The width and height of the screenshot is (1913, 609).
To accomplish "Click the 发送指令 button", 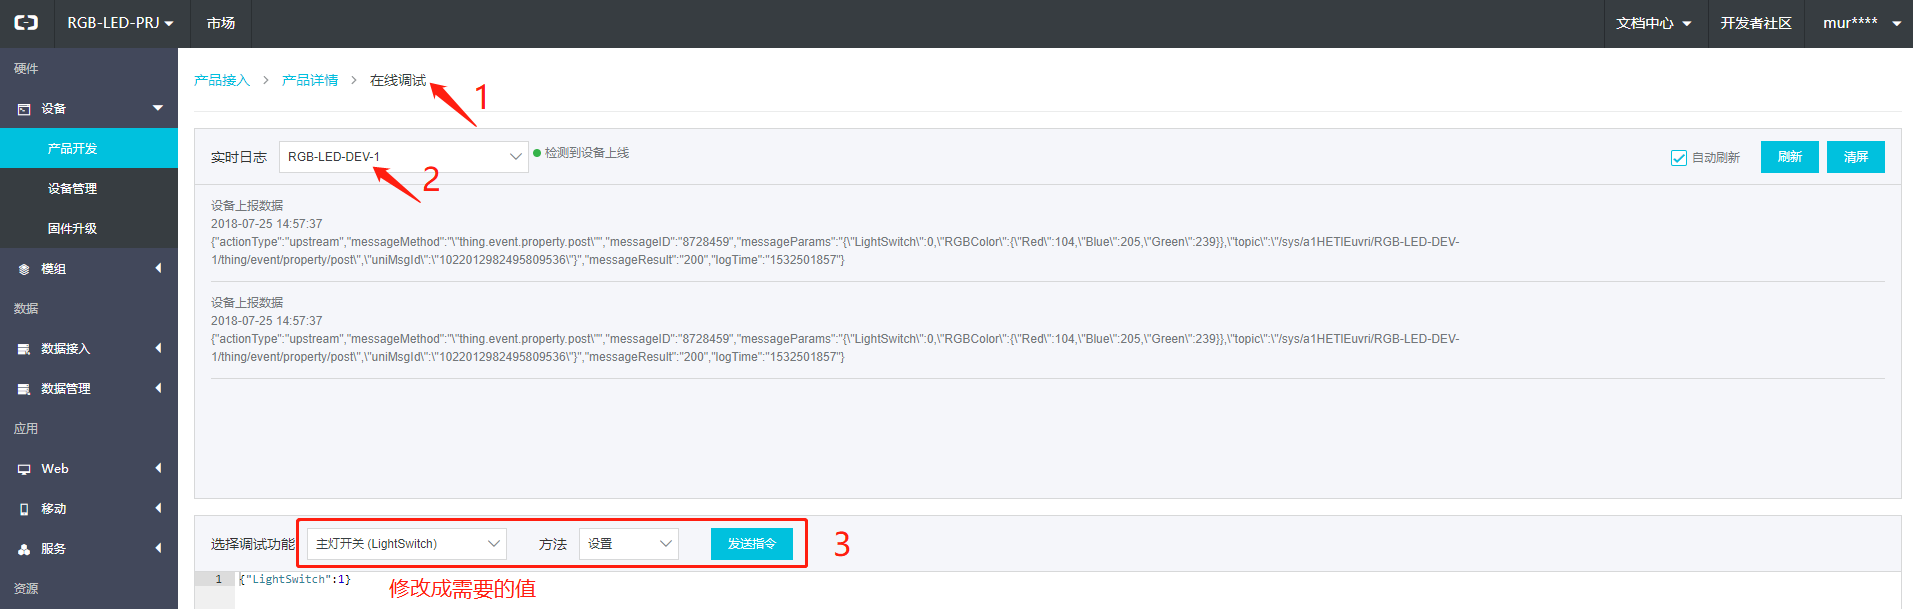I will pos(751,544).
